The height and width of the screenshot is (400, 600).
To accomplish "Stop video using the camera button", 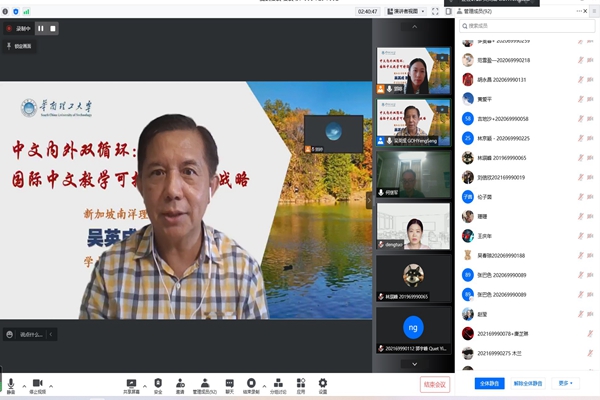I will [x=37, y=384].
